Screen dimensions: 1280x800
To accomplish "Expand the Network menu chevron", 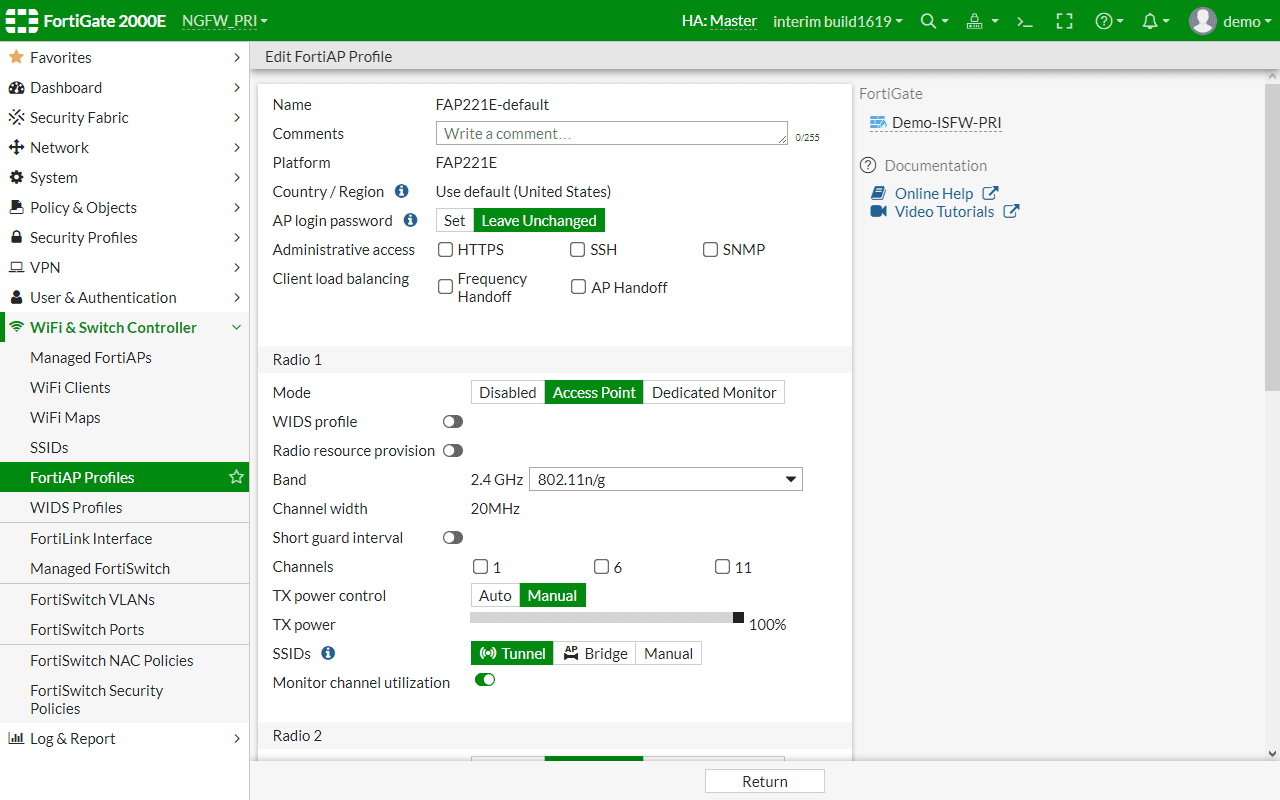I will coord(237,147).
